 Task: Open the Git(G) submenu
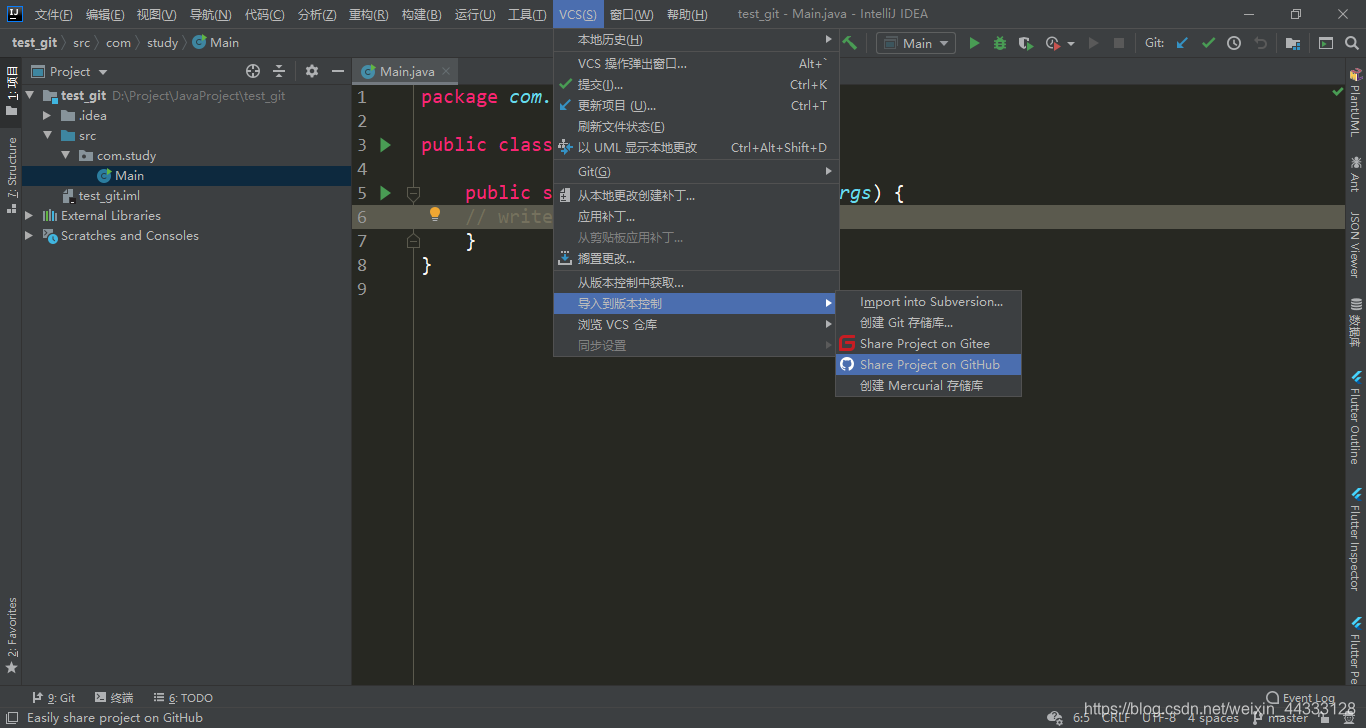click(x=696, y=172)
